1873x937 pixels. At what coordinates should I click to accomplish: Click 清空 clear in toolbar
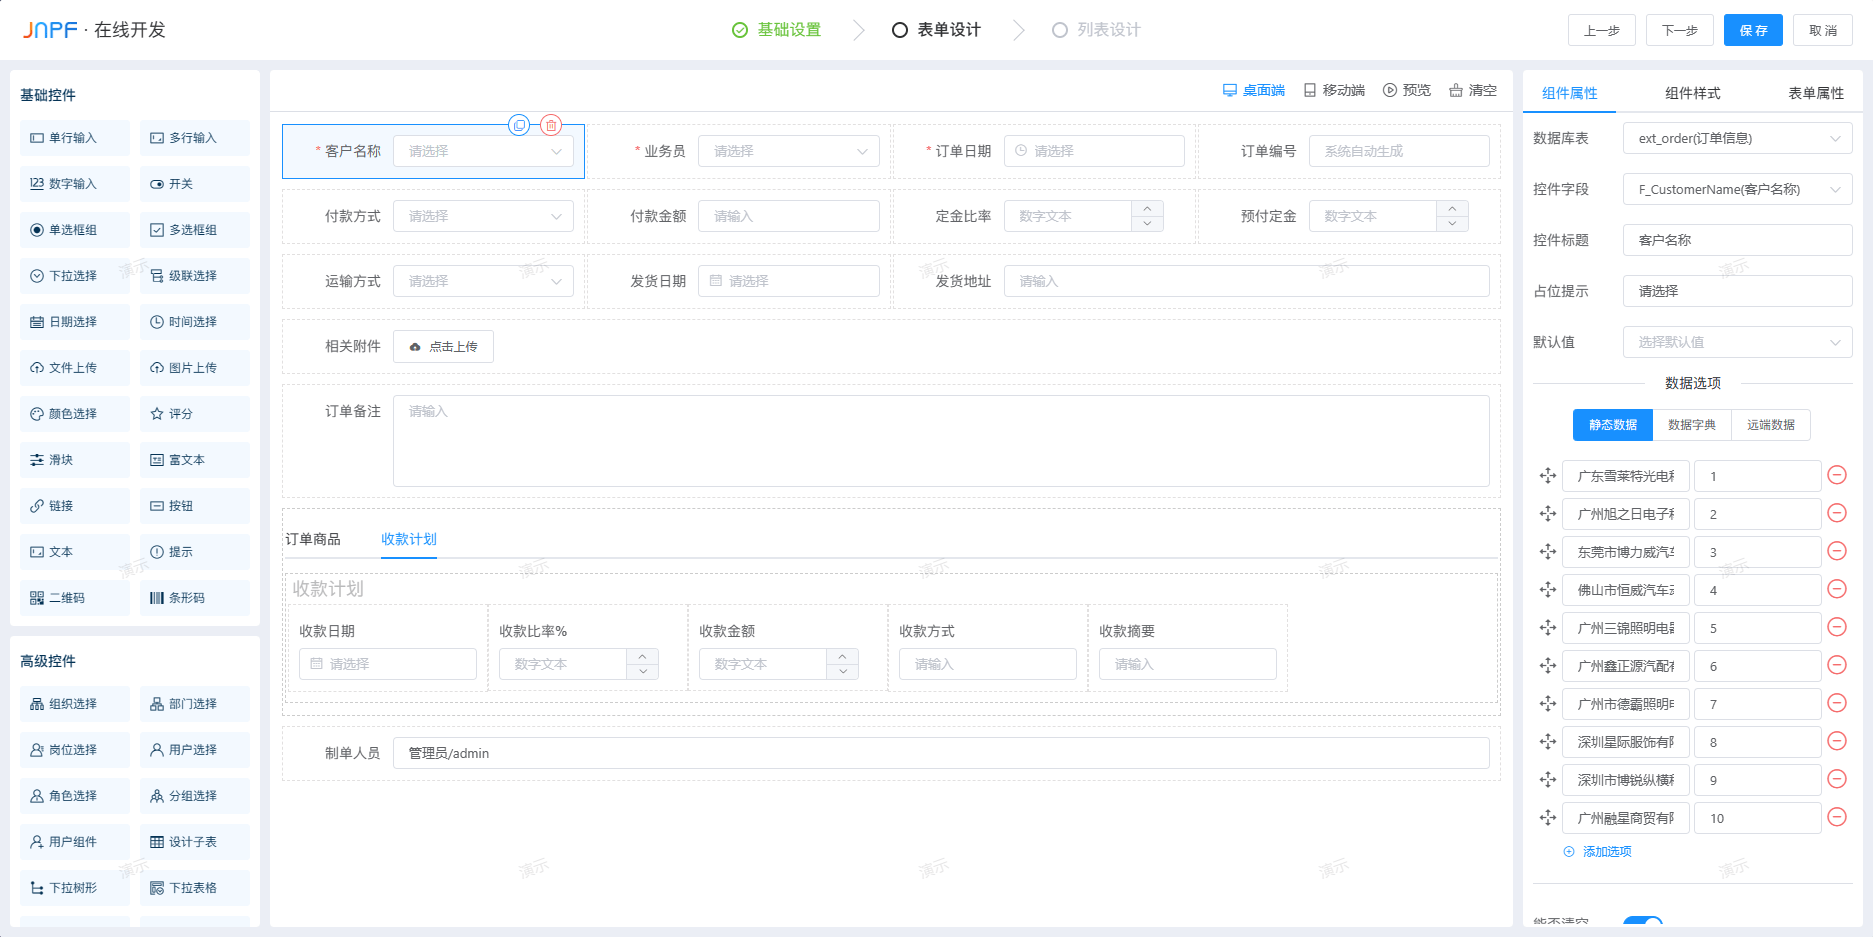[1473, 90]
